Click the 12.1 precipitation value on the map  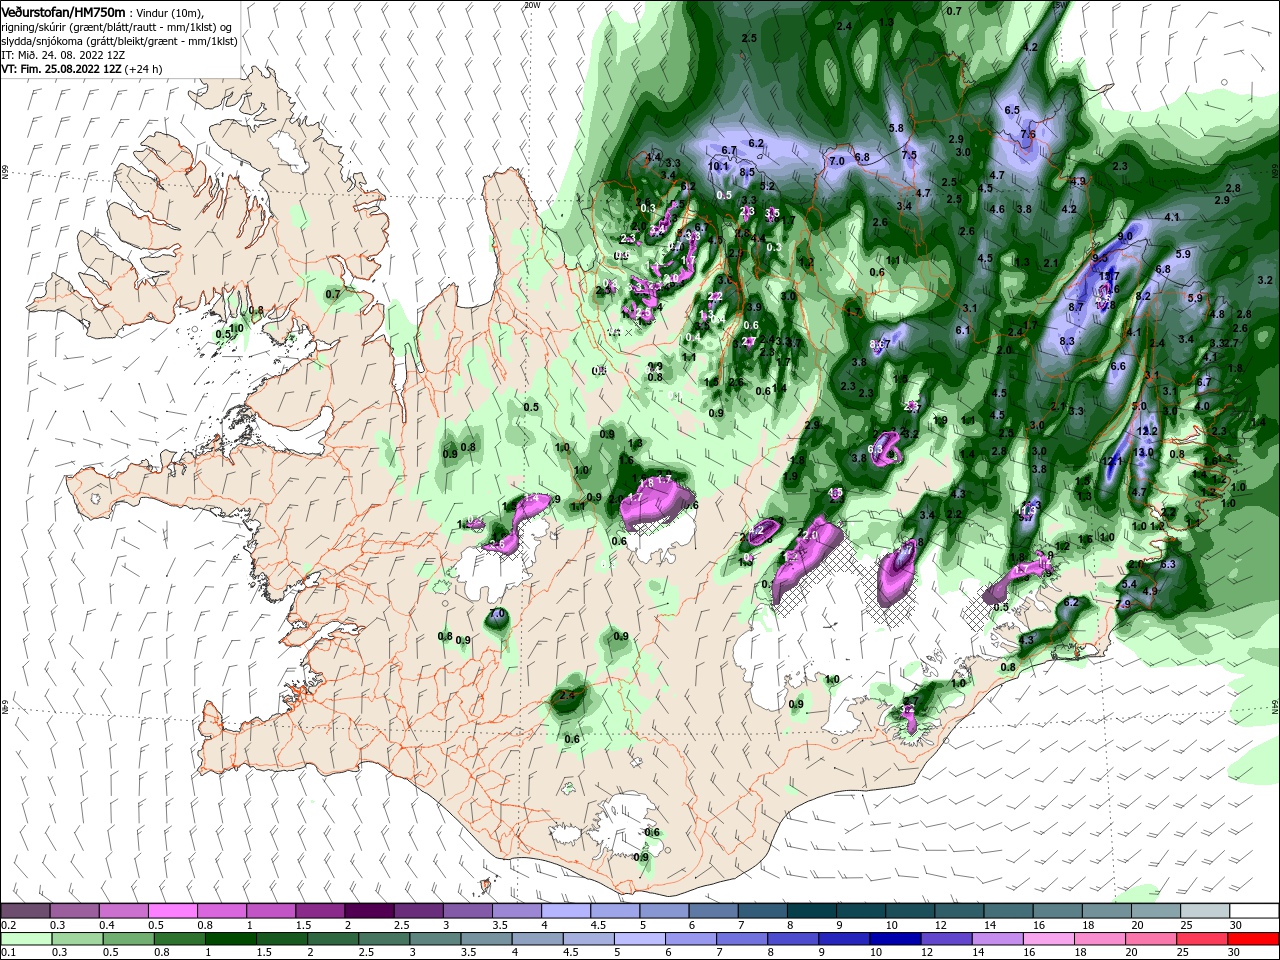click(1113, 461)
